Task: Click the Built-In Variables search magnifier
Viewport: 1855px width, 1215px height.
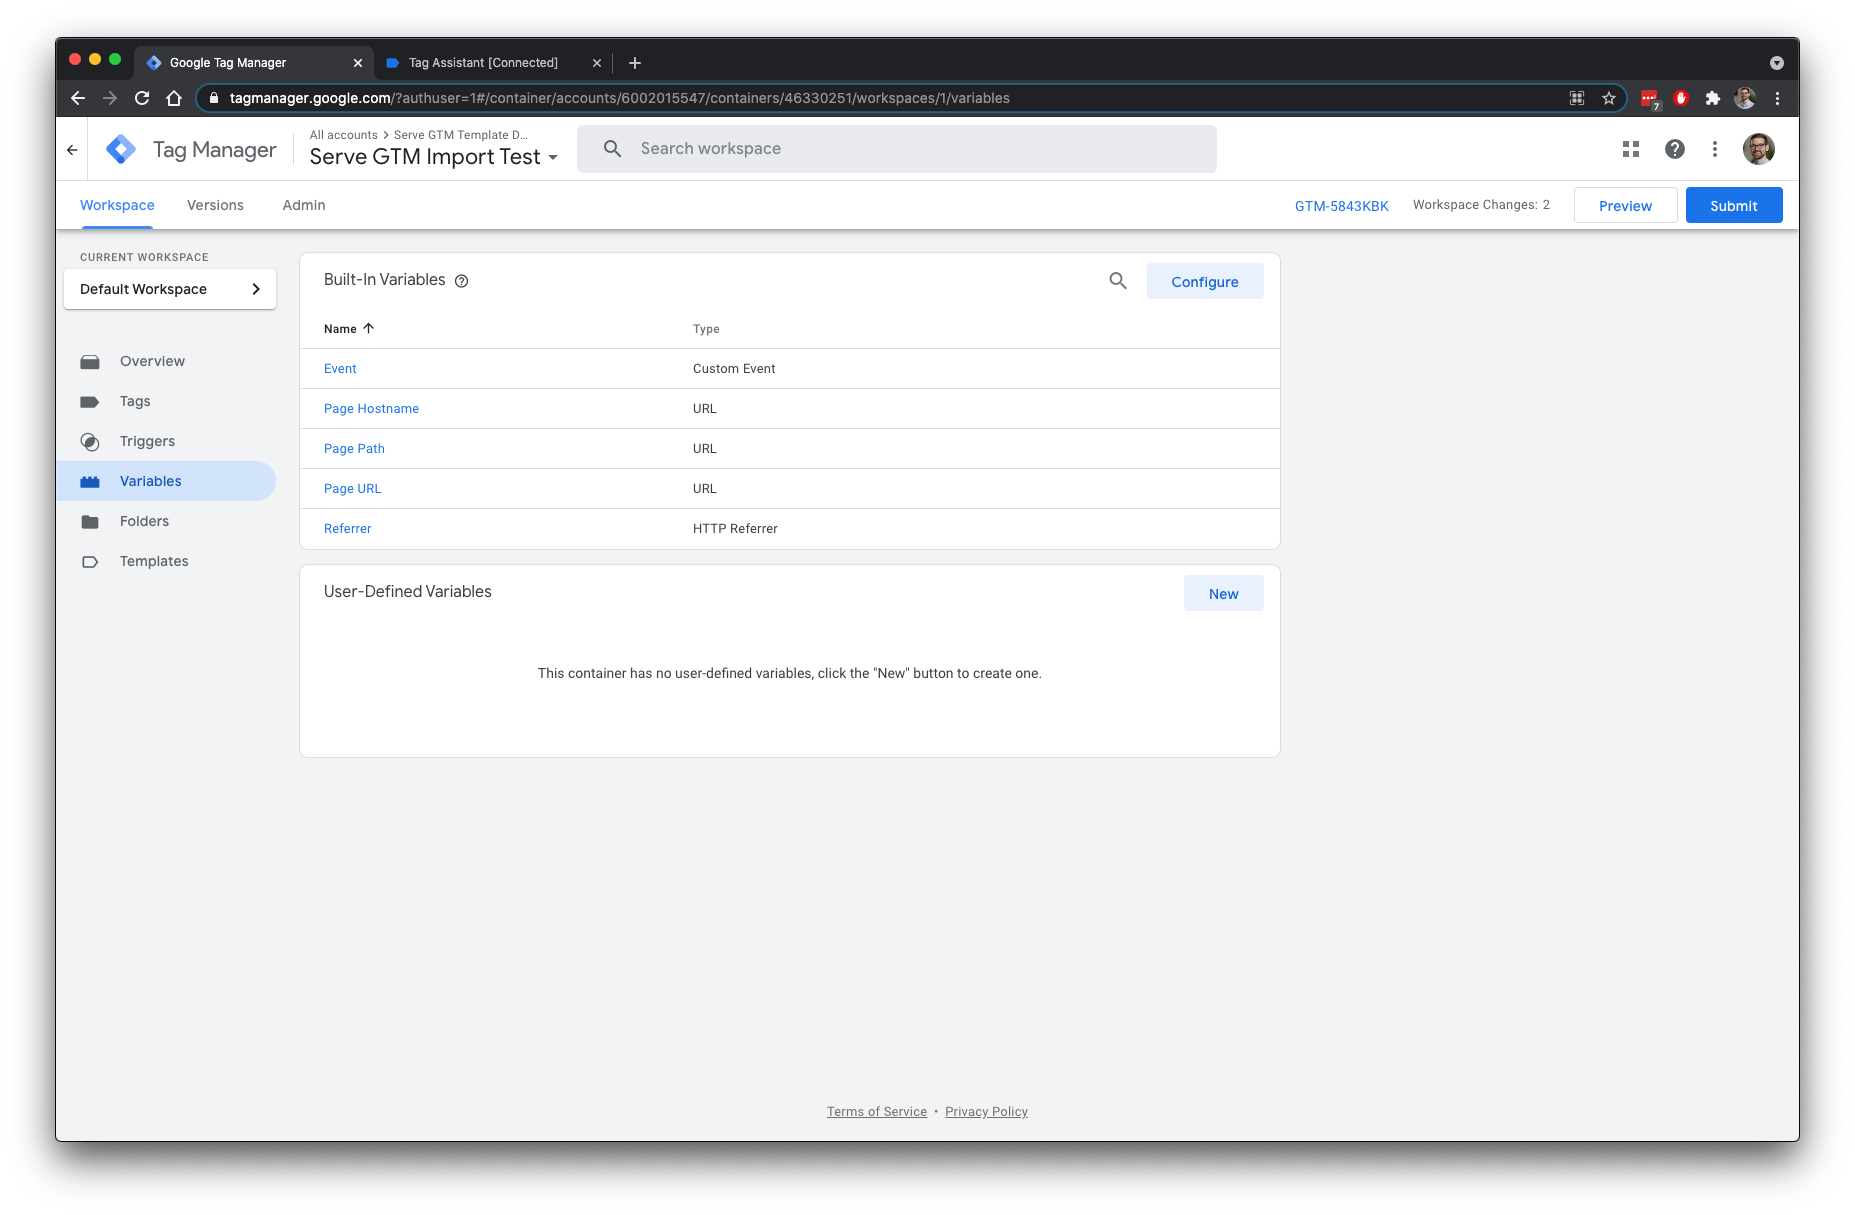Action: tap(1117, 281)
